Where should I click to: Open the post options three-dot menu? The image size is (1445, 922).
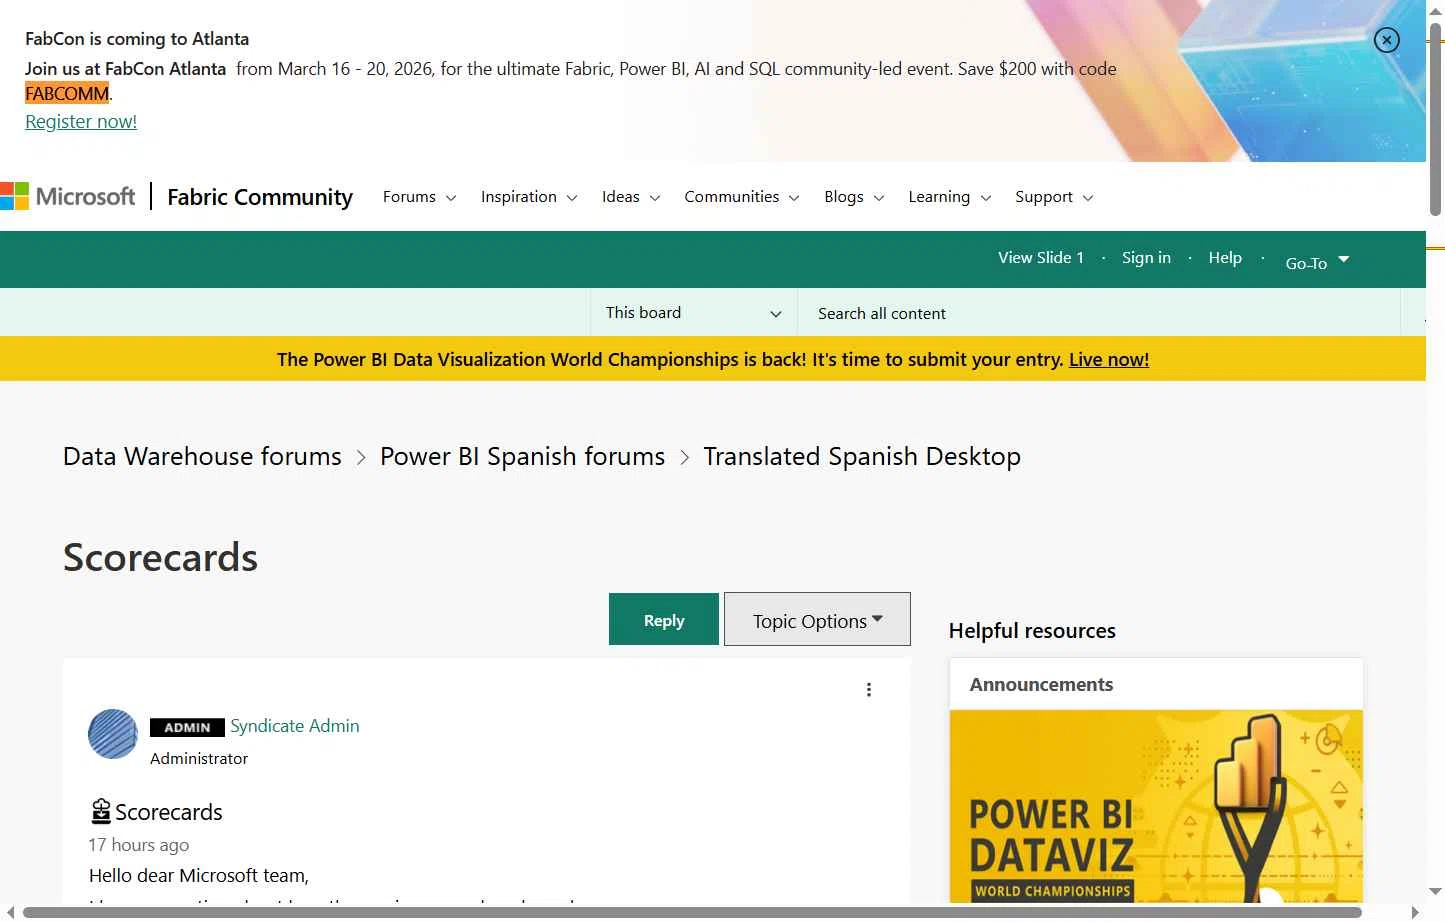tap(869, 690)
